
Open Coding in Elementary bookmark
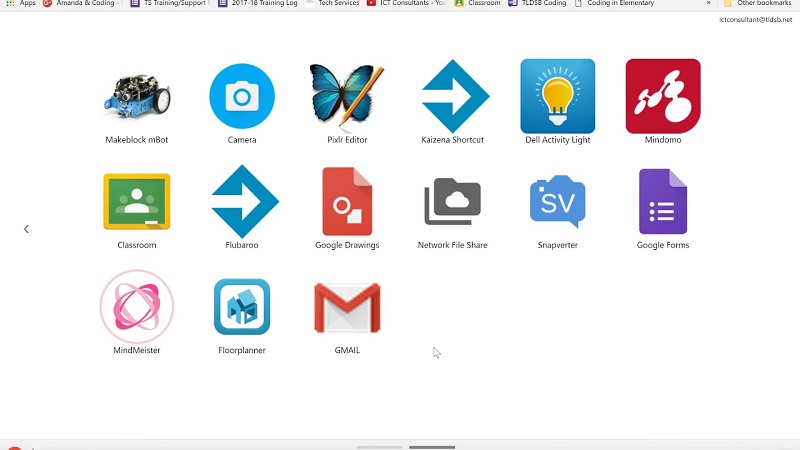click(614, 3)
